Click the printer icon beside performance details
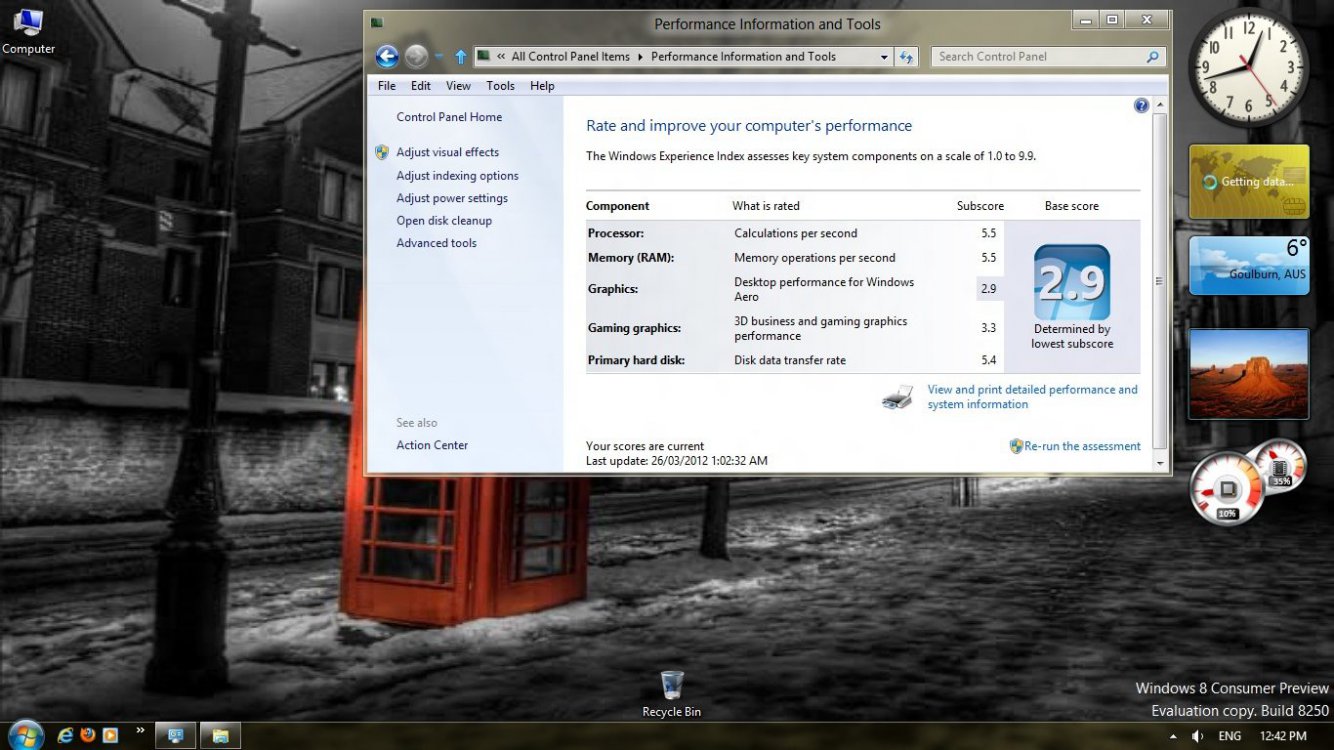The height and width of the screenshot is (750, 1334). tap(897, 397)
